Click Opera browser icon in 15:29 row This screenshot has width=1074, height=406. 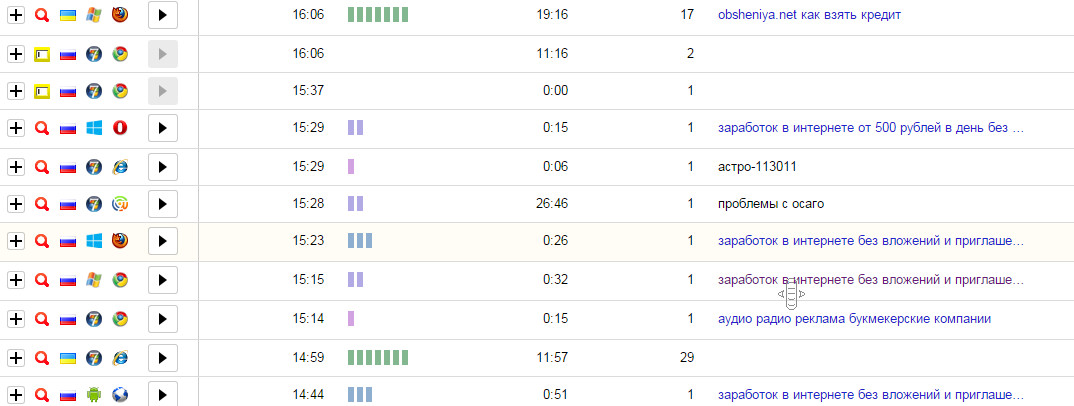[120, 128]
